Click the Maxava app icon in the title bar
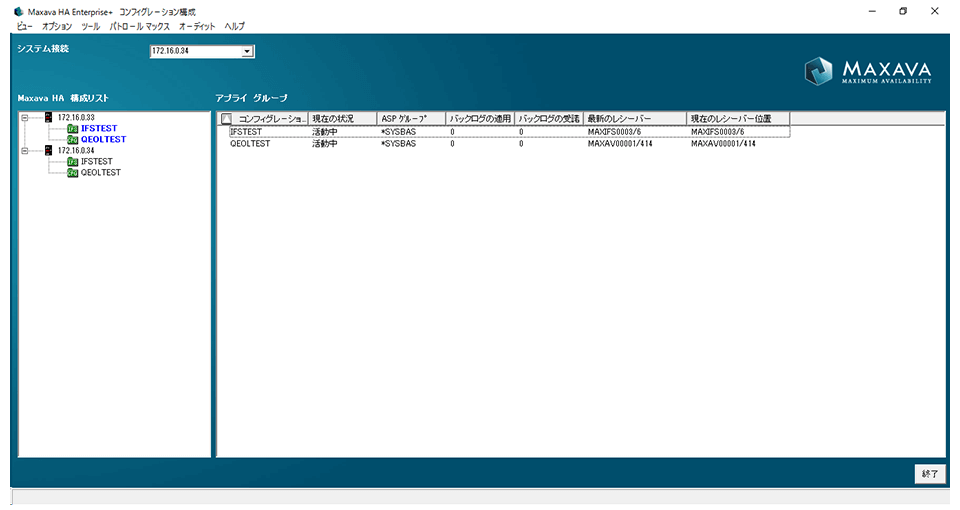The height and width of the screenshot is (510, 960). pos(18,12)
